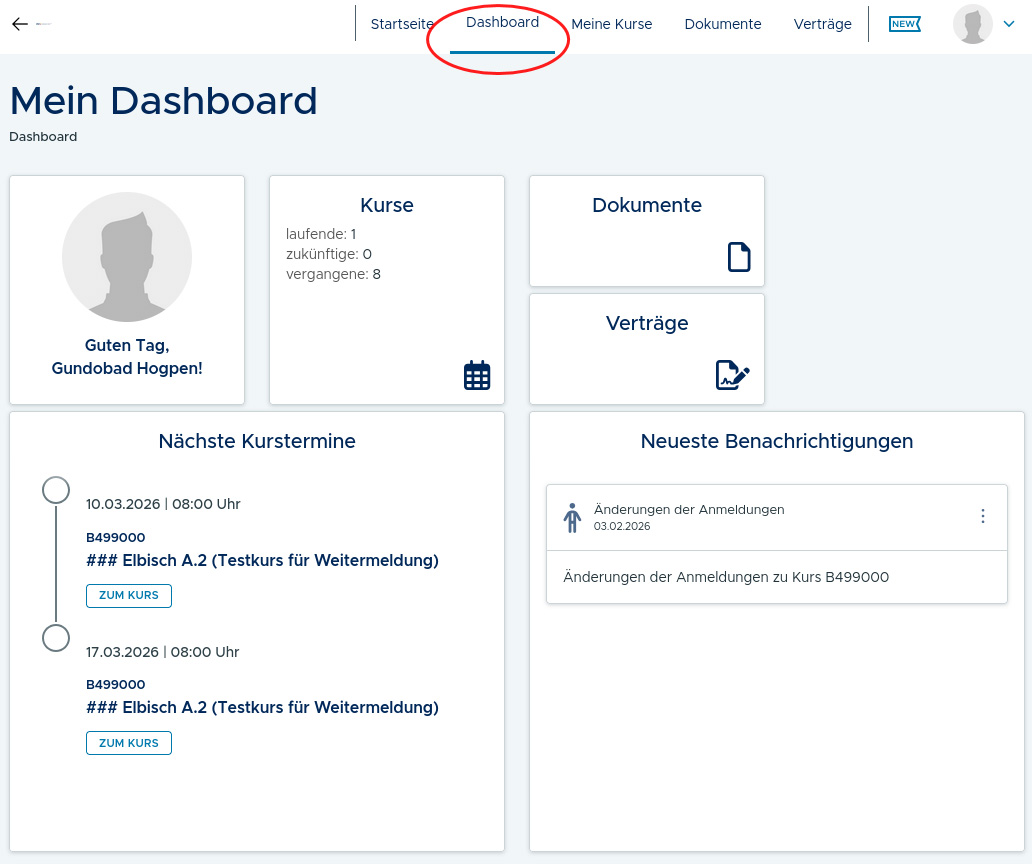This screenshot has width=1032, height=864.
Task: Select the first timeline circle marker
Action: [56, 490]
